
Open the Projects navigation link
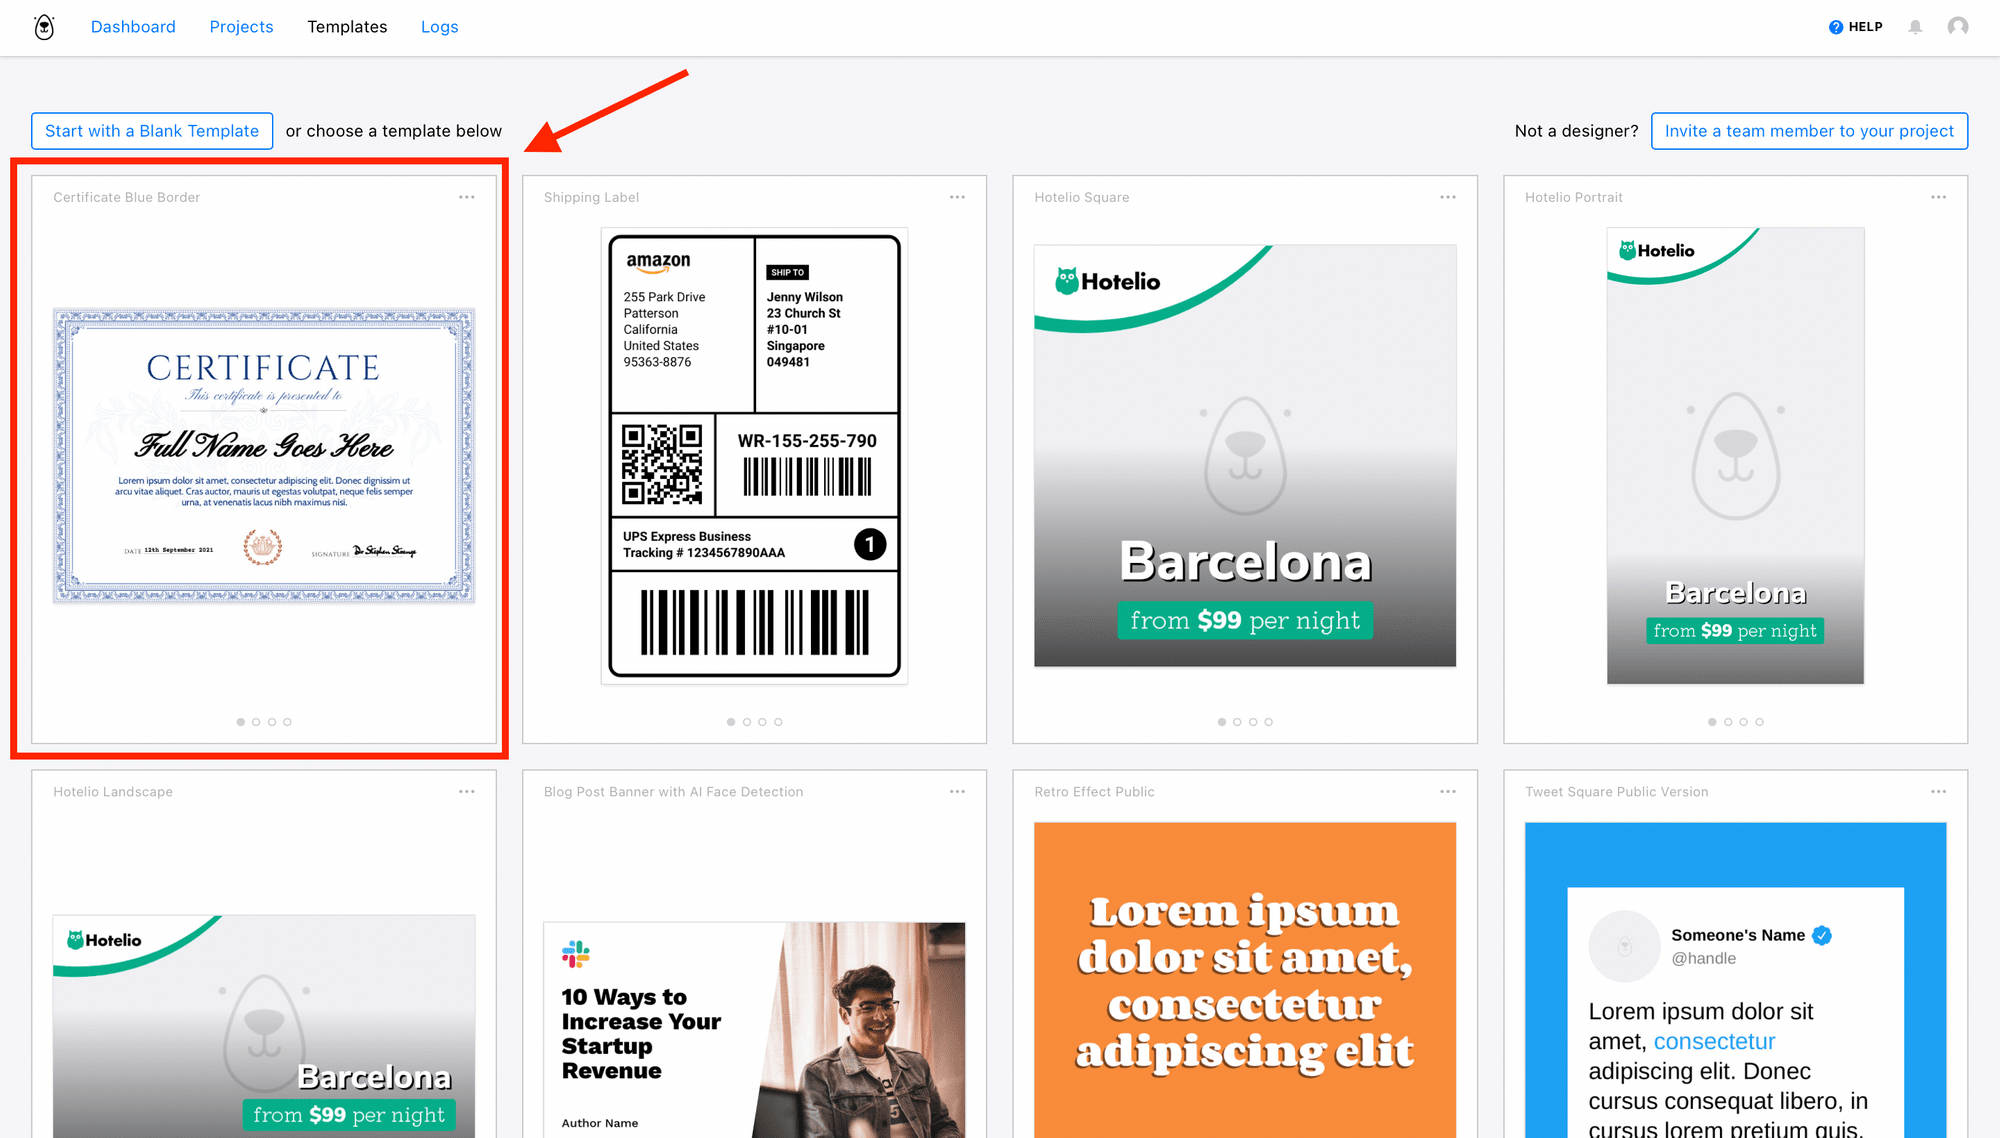point(239,26)
